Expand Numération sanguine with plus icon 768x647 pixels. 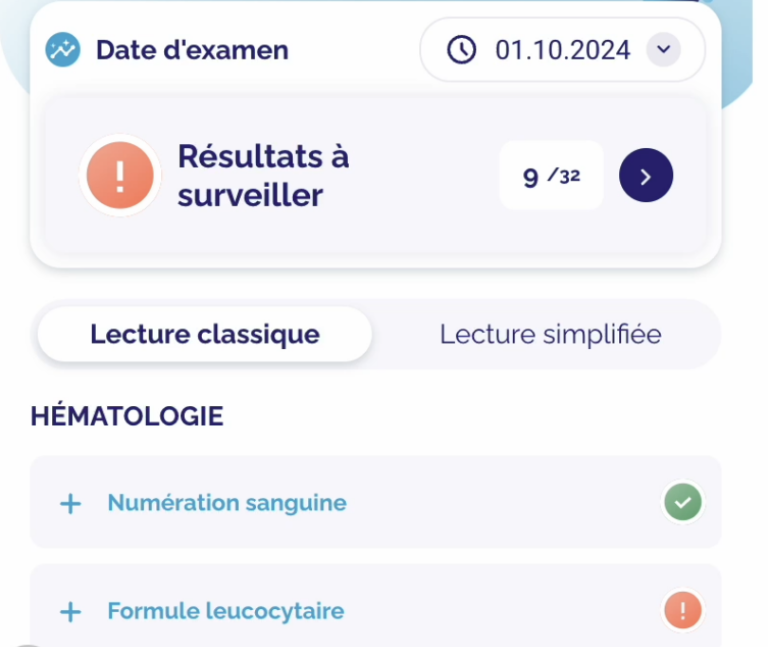pyautogui.click(x=71, y=503)
